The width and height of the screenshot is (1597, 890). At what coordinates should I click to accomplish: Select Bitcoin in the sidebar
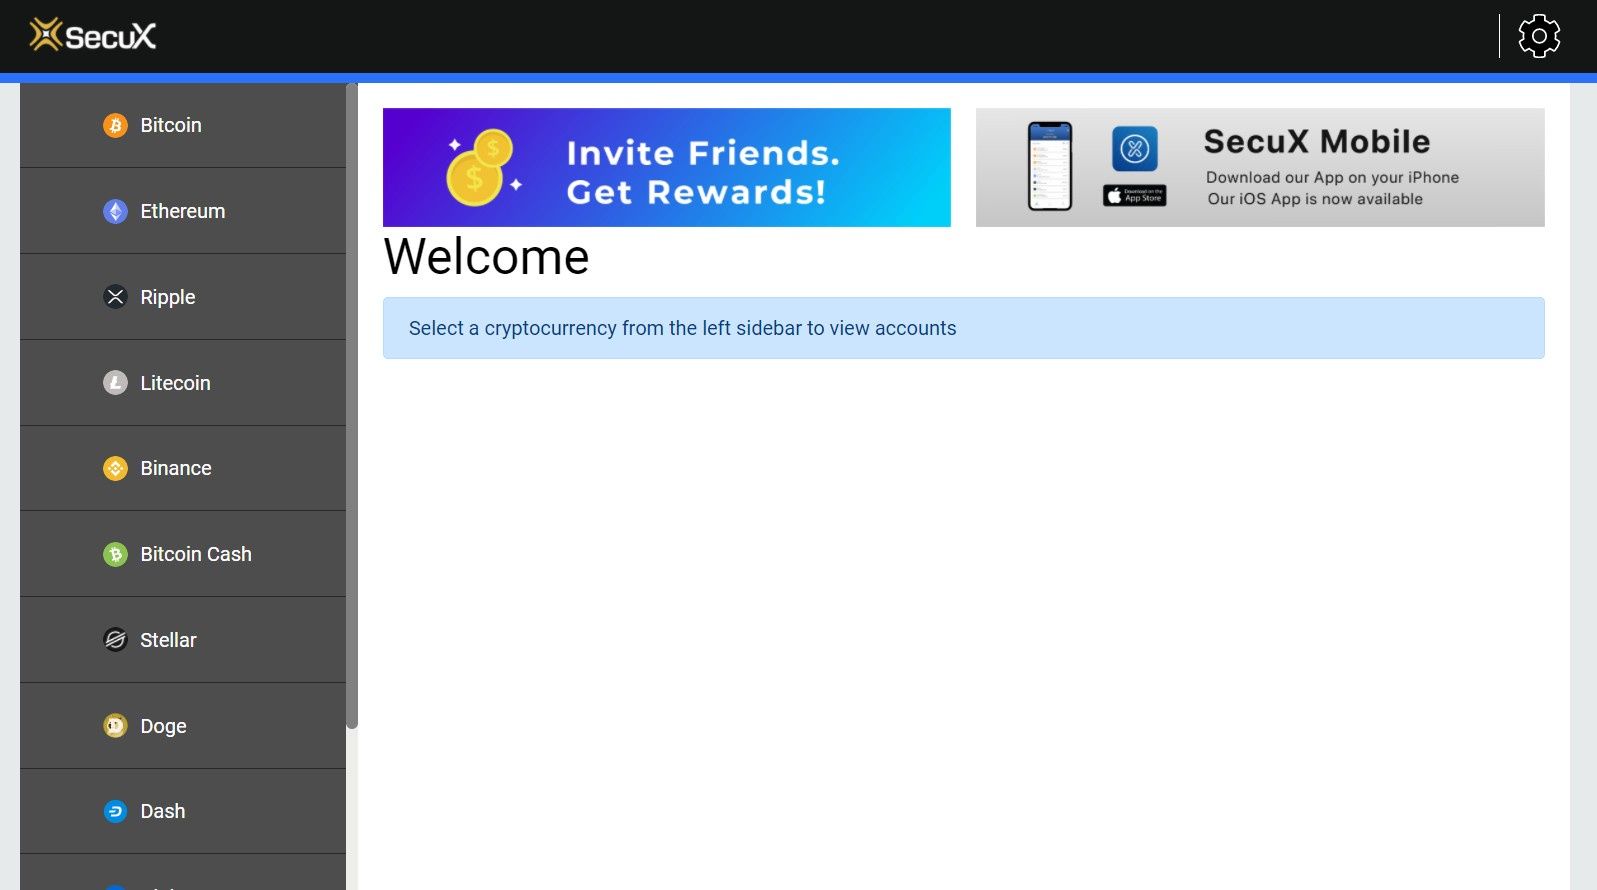click(x=183, y=125)
